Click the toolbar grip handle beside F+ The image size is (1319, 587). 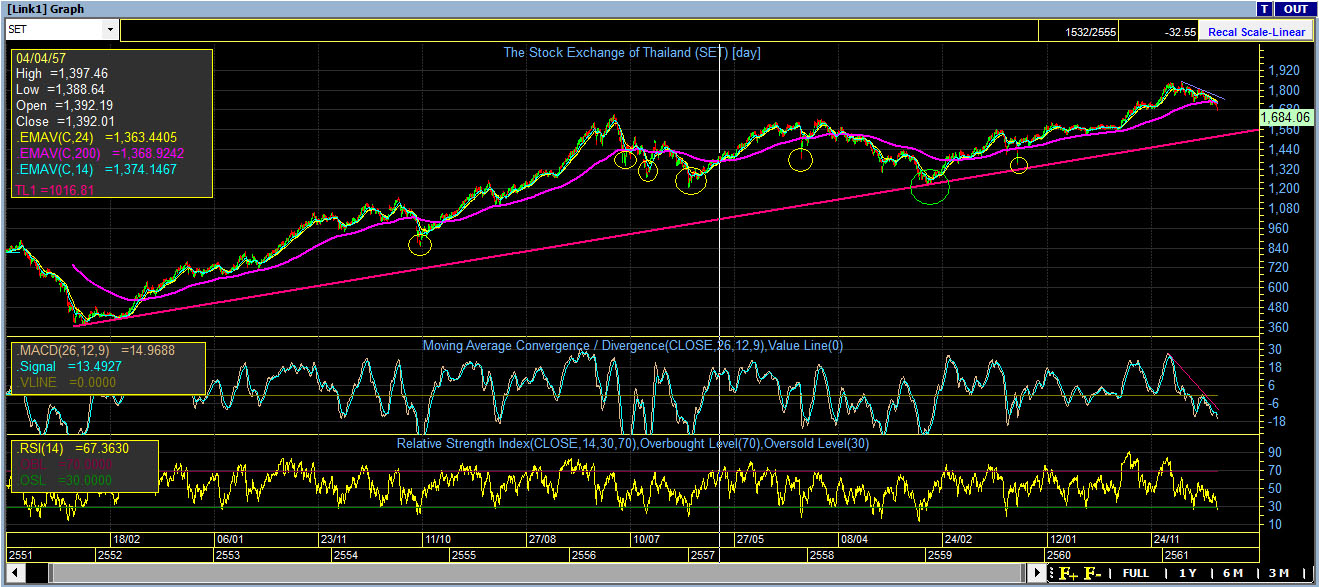[x=1052, y=573]
